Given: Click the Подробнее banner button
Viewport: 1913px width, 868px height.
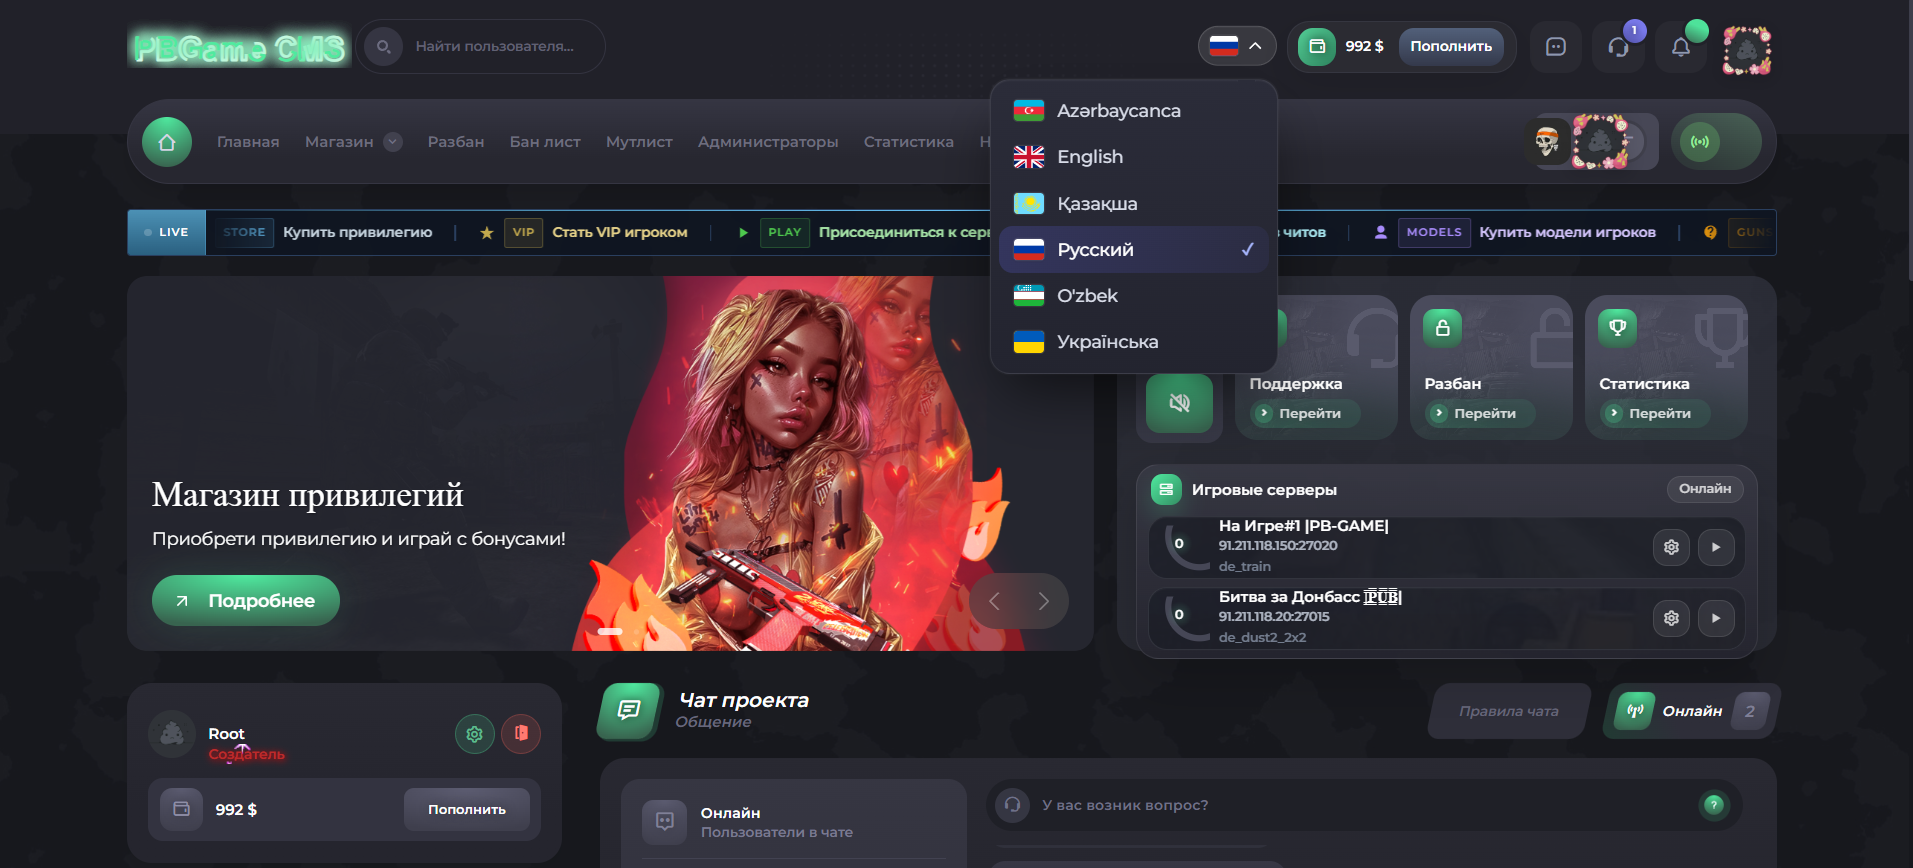Looking at the screenshot, I should [246, 601].
